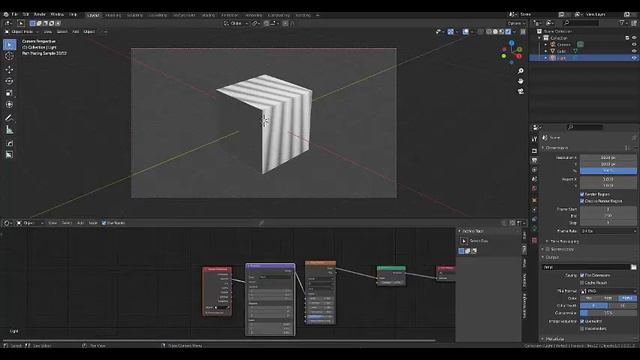This screenshot has height=360, width=640.
Task: Open the File Format PNG dropdown
Action: pyautogui.click(x=608, y=291)
